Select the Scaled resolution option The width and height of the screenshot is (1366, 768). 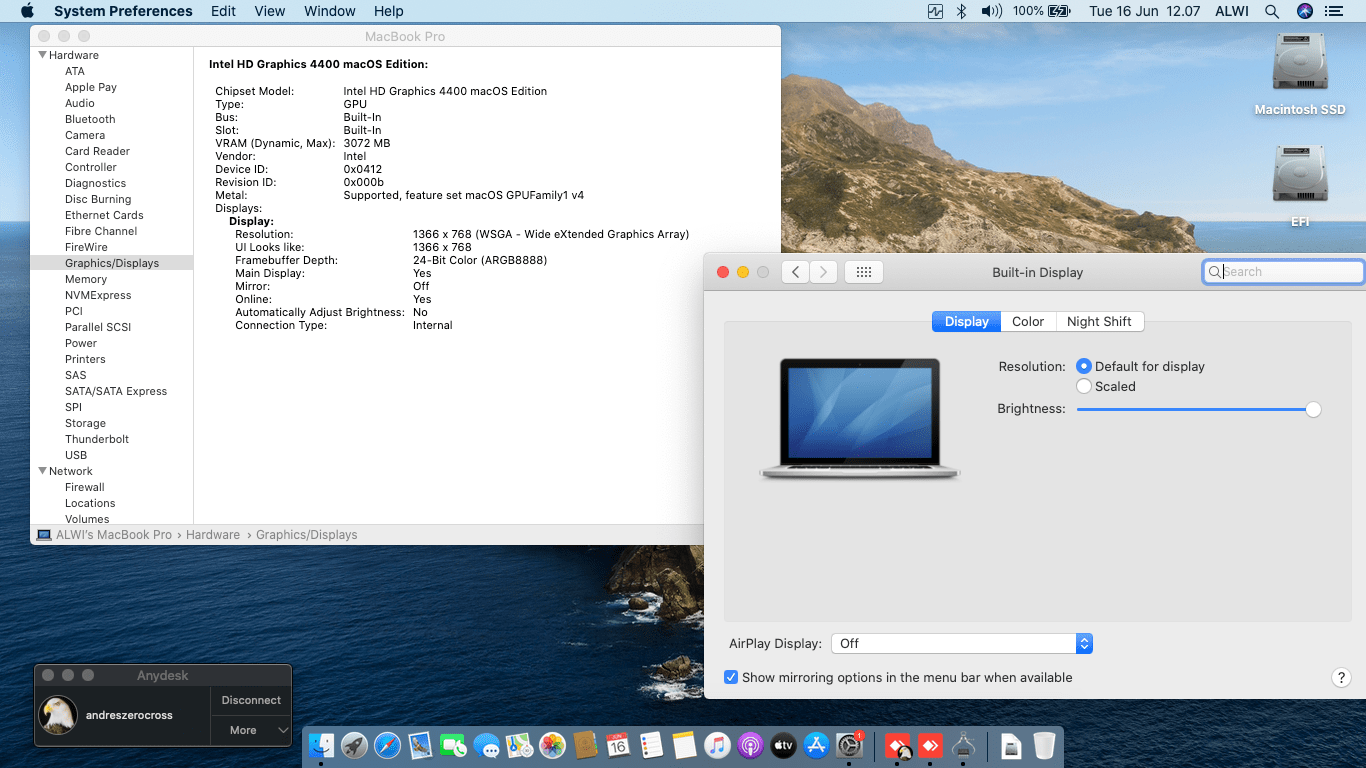point(1084,386)
